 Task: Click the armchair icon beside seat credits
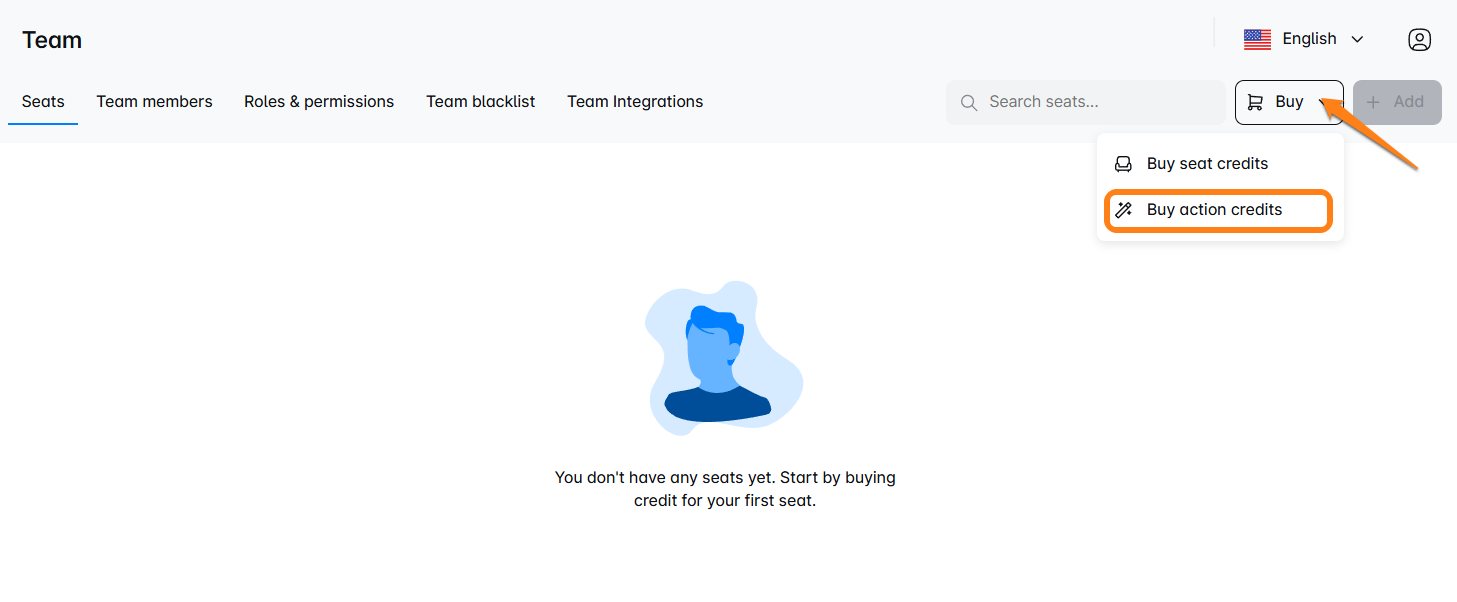(x=1123, y=164)
